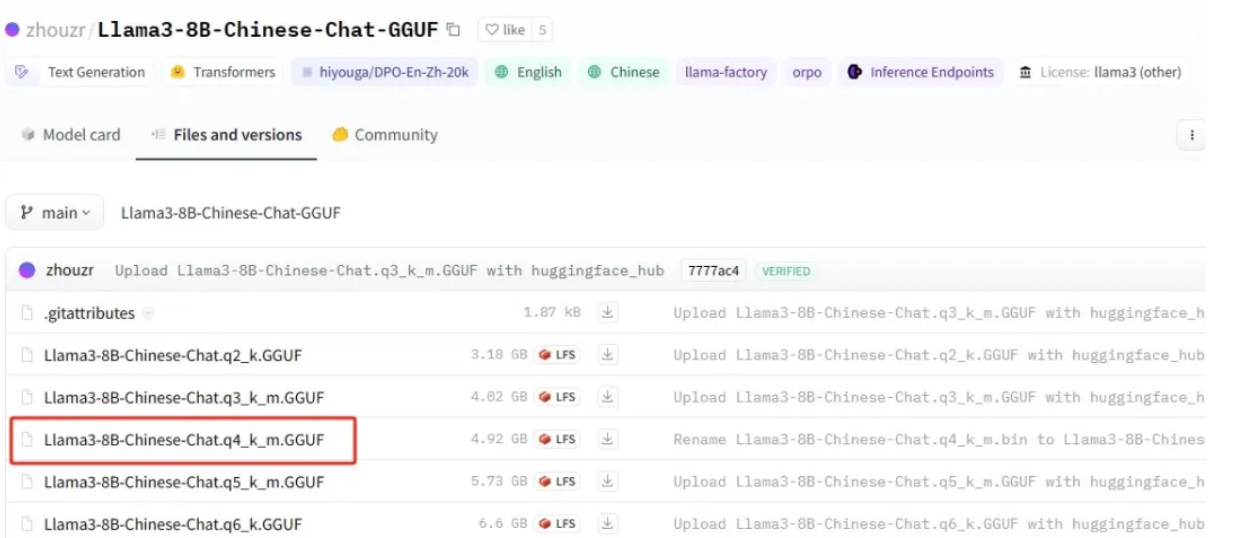Viewport: 1240px width, 538px height.
Task: Click the LFS badge for q2_k file
Action: [558, 355]
